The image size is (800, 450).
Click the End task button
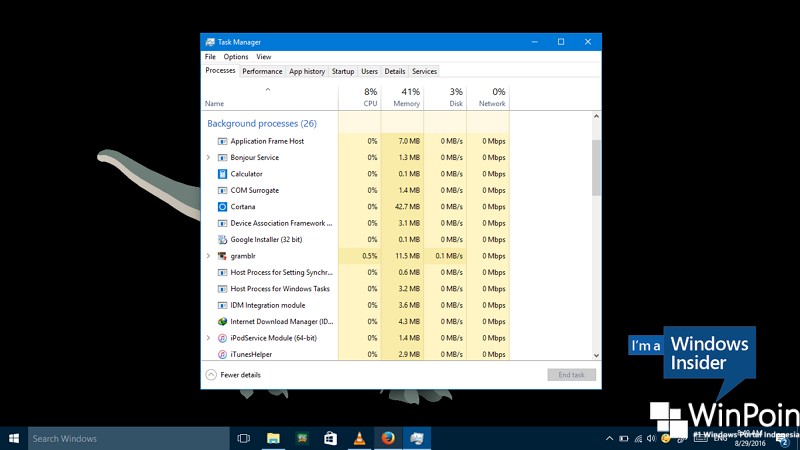click(x=571, y=375)
